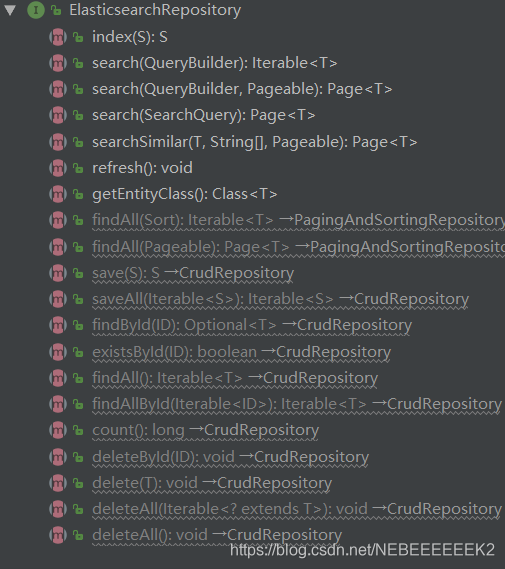The width and height of the screenshot is (505, 569).
Task: Select inherited delete(T): void method
Action: click(212, 483)
